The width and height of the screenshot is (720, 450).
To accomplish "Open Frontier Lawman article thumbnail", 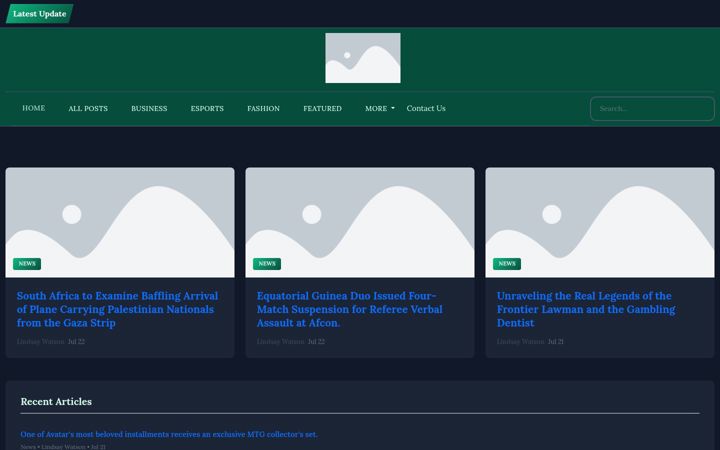I will pos(600,222).
